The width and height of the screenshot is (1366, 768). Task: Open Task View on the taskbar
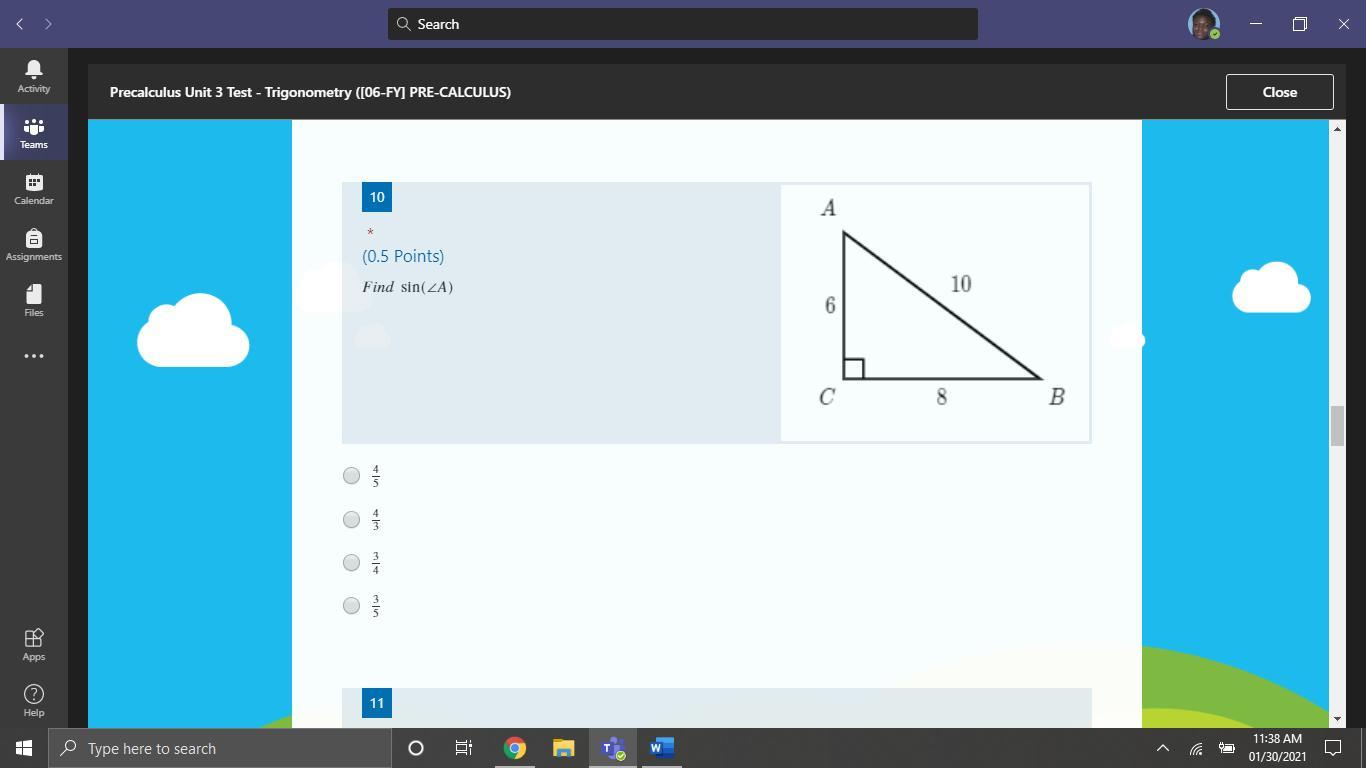tap(464, 748)
